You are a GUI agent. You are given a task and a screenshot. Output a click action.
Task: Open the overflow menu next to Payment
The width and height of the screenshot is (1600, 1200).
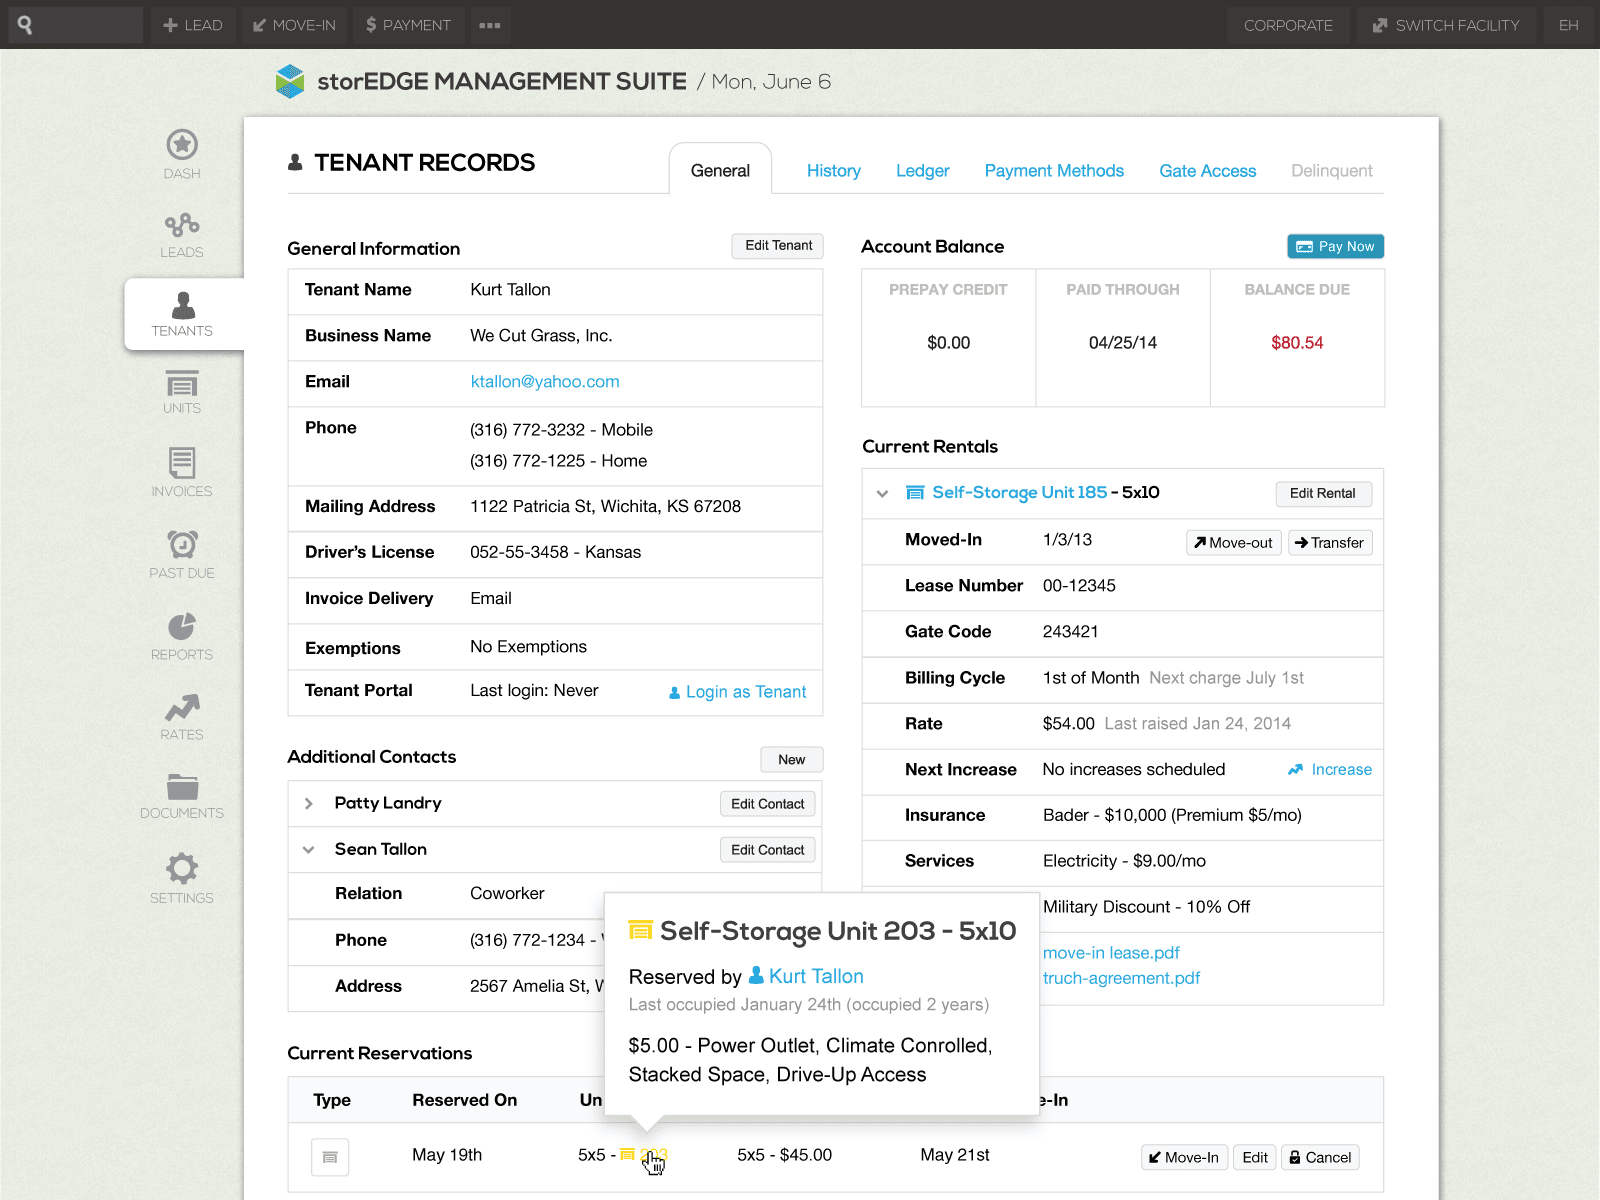[489, 25]
